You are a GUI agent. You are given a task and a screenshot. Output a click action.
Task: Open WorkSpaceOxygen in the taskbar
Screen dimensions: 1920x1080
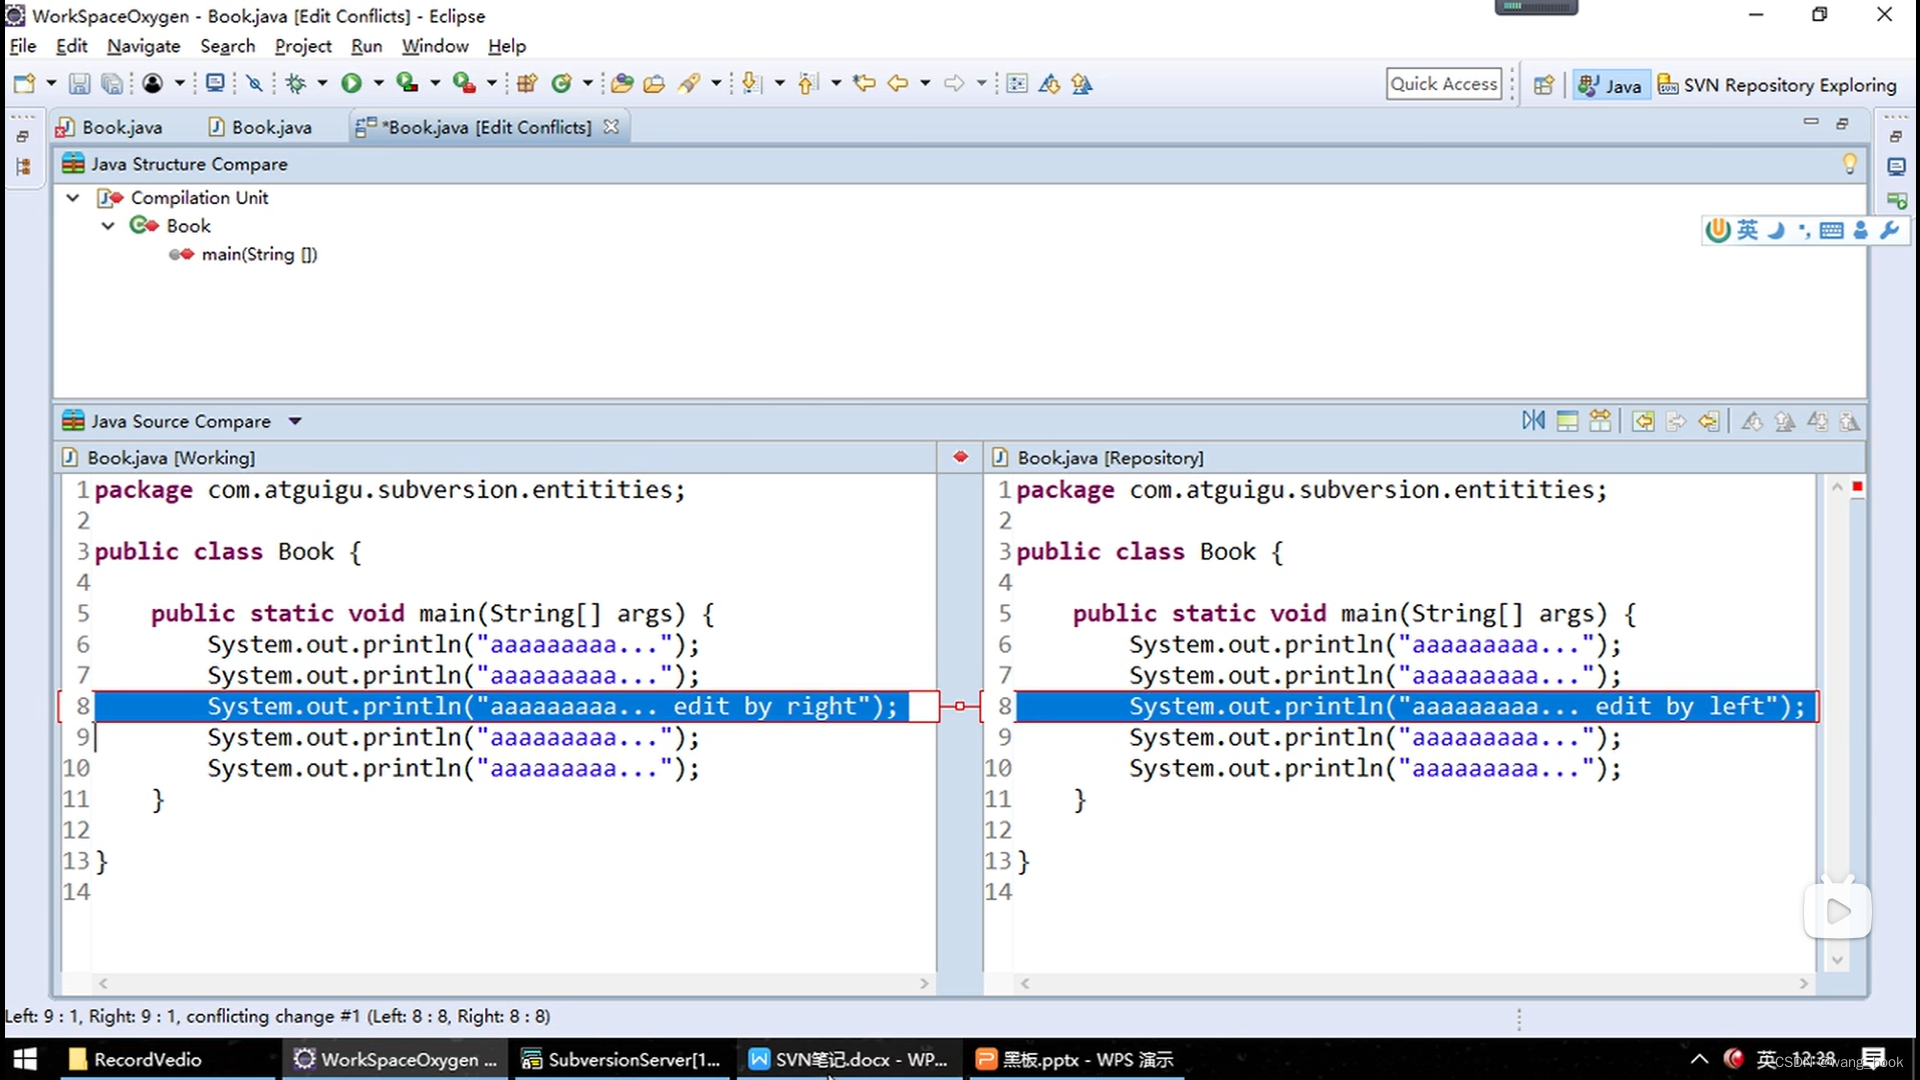coord(394,1059)
